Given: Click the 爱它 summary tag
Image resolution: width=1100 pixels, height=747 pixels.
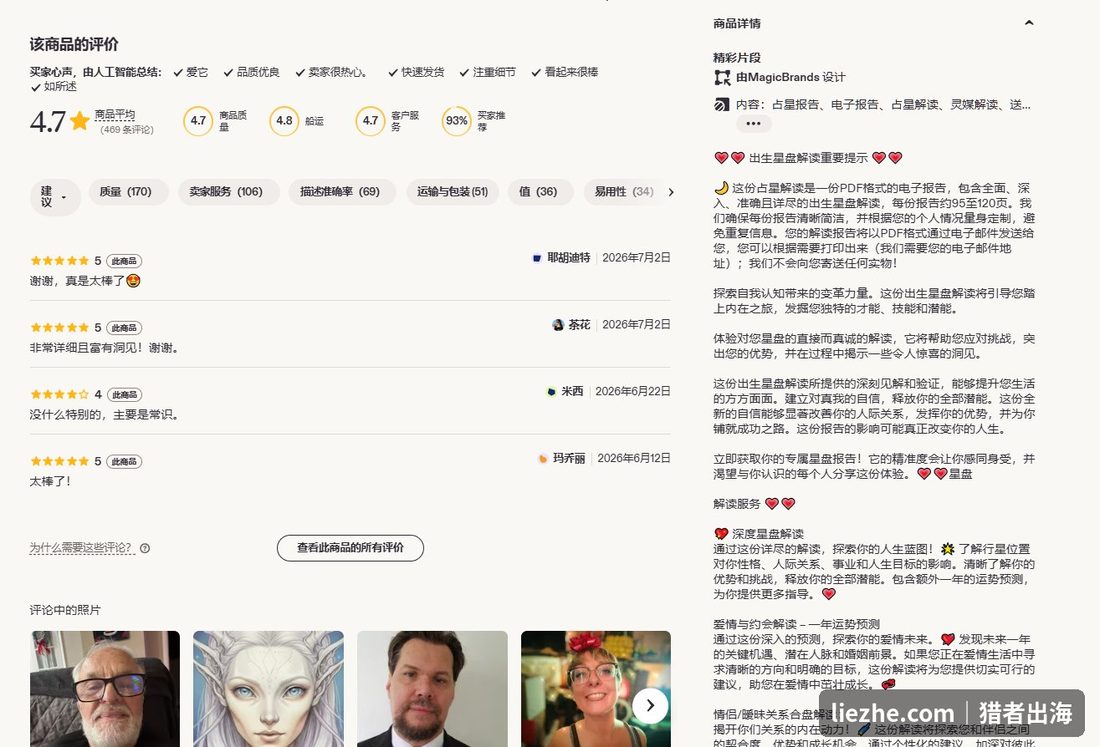Looking at the screenshot, I should pos(191,72).
